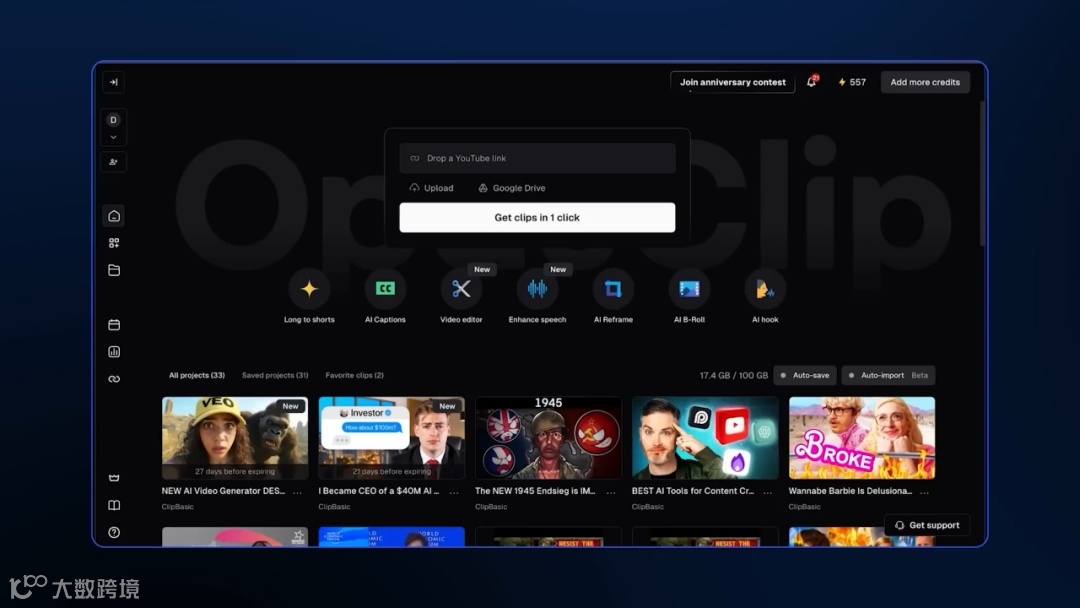This screenshot has height=608, width=1080.
Task: Open more options for Wannabe Barbie project
Action: point(924,492)
